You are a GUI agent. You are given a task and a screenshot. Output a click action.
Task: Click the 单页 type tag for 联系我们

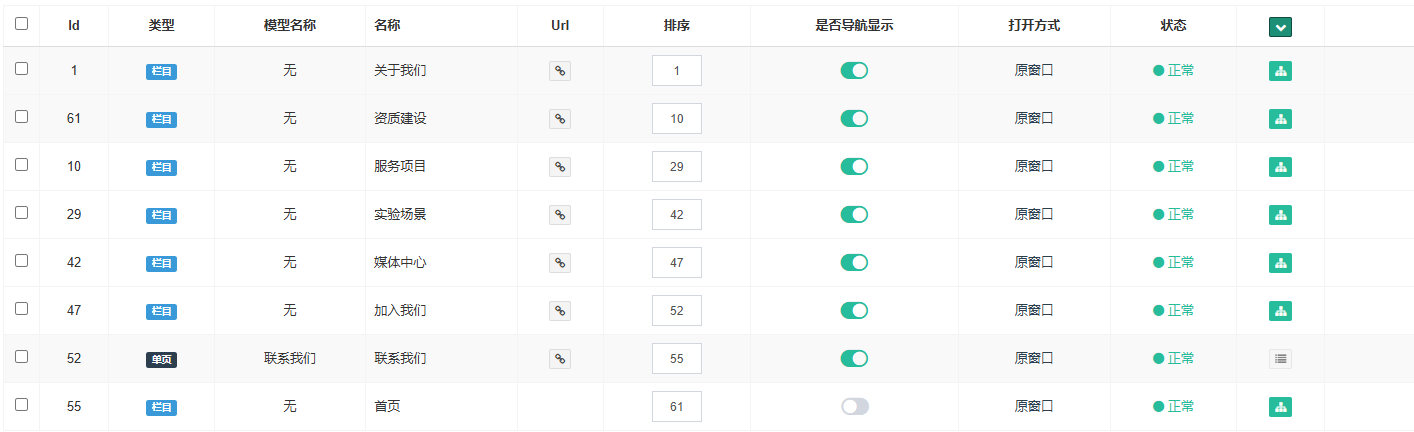161,360
